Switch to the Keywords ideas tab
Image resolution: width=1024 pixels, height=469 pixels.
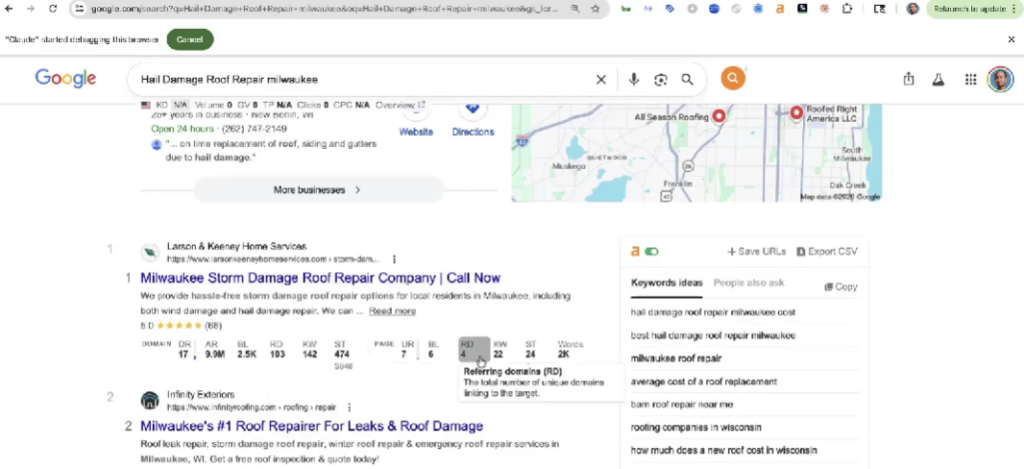667,283
